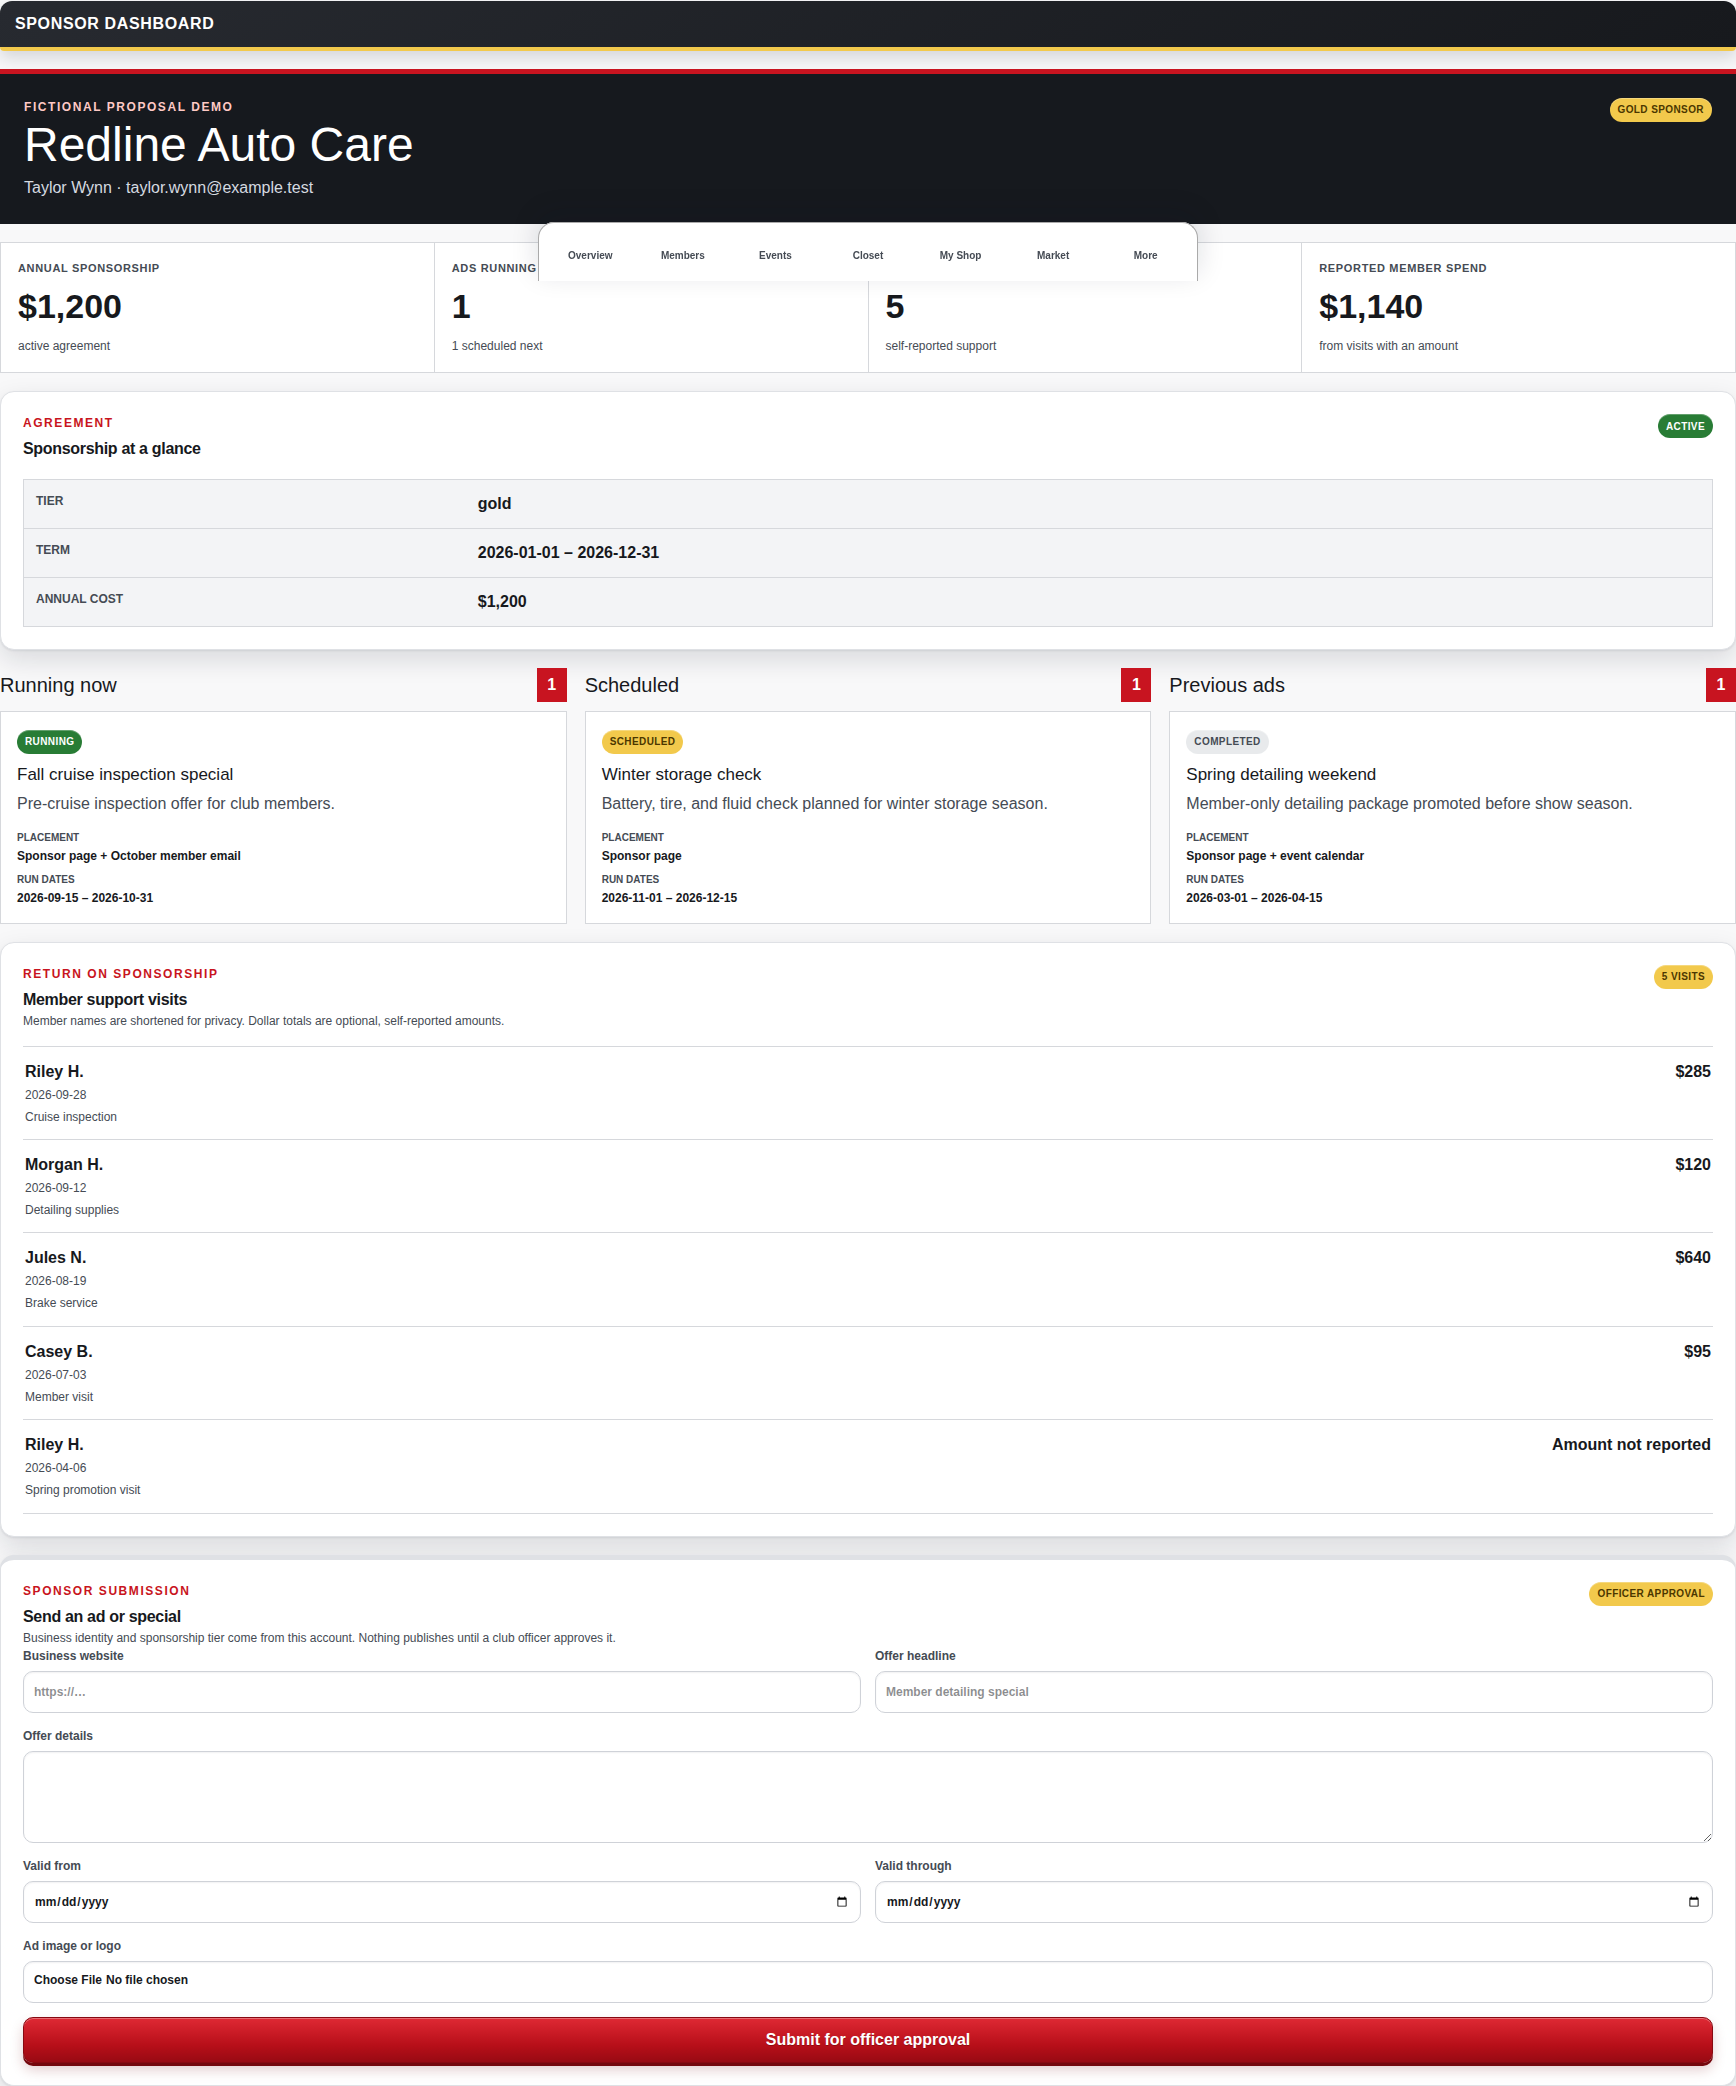Screen dimensions: 1736x2086
Task: Click the Annual Cost row's $1,200 value
Action: point(502,602)
